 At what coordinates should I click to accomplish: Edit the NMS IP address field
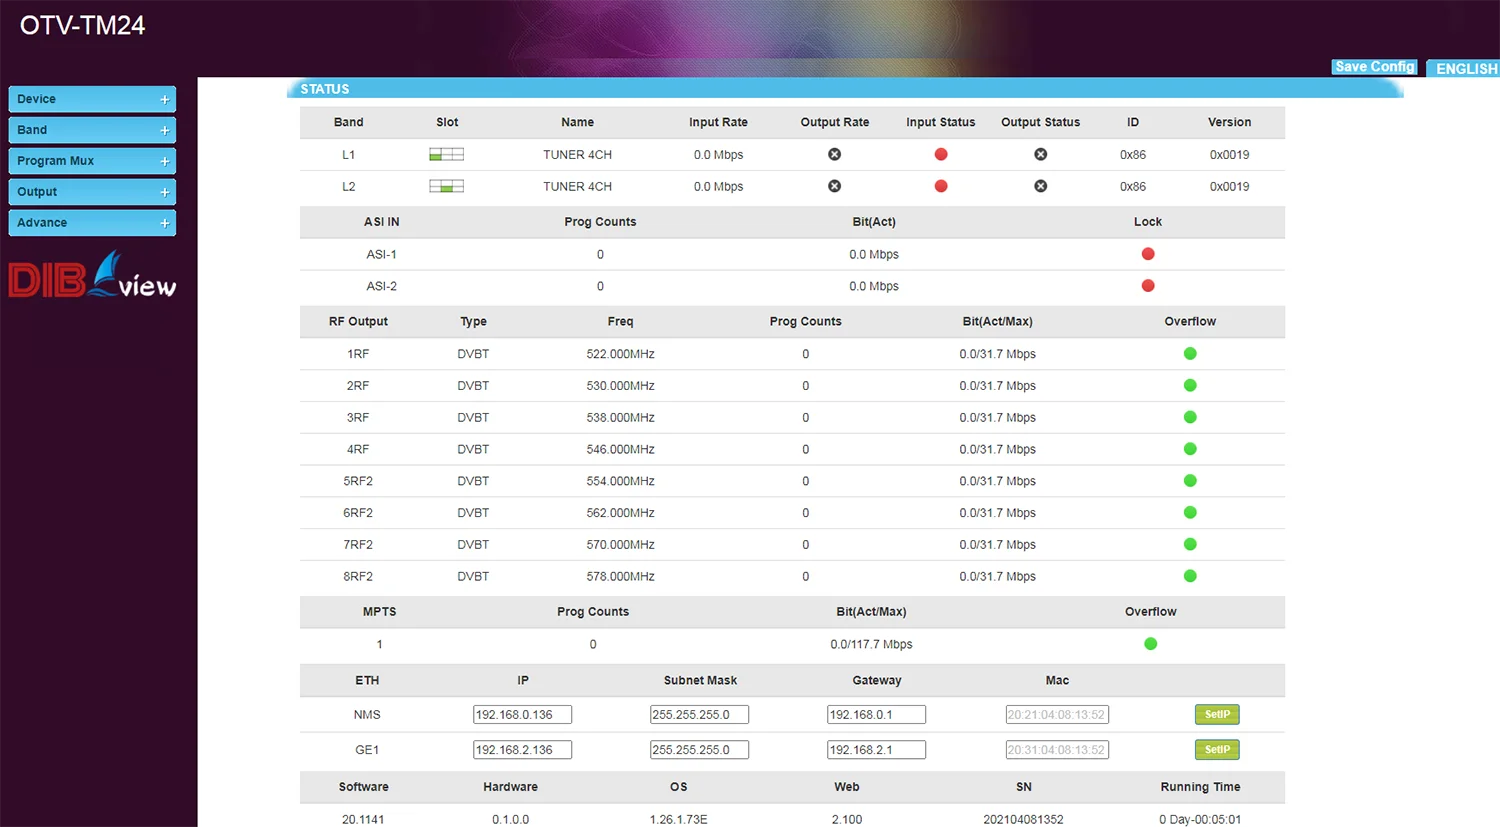522,715
